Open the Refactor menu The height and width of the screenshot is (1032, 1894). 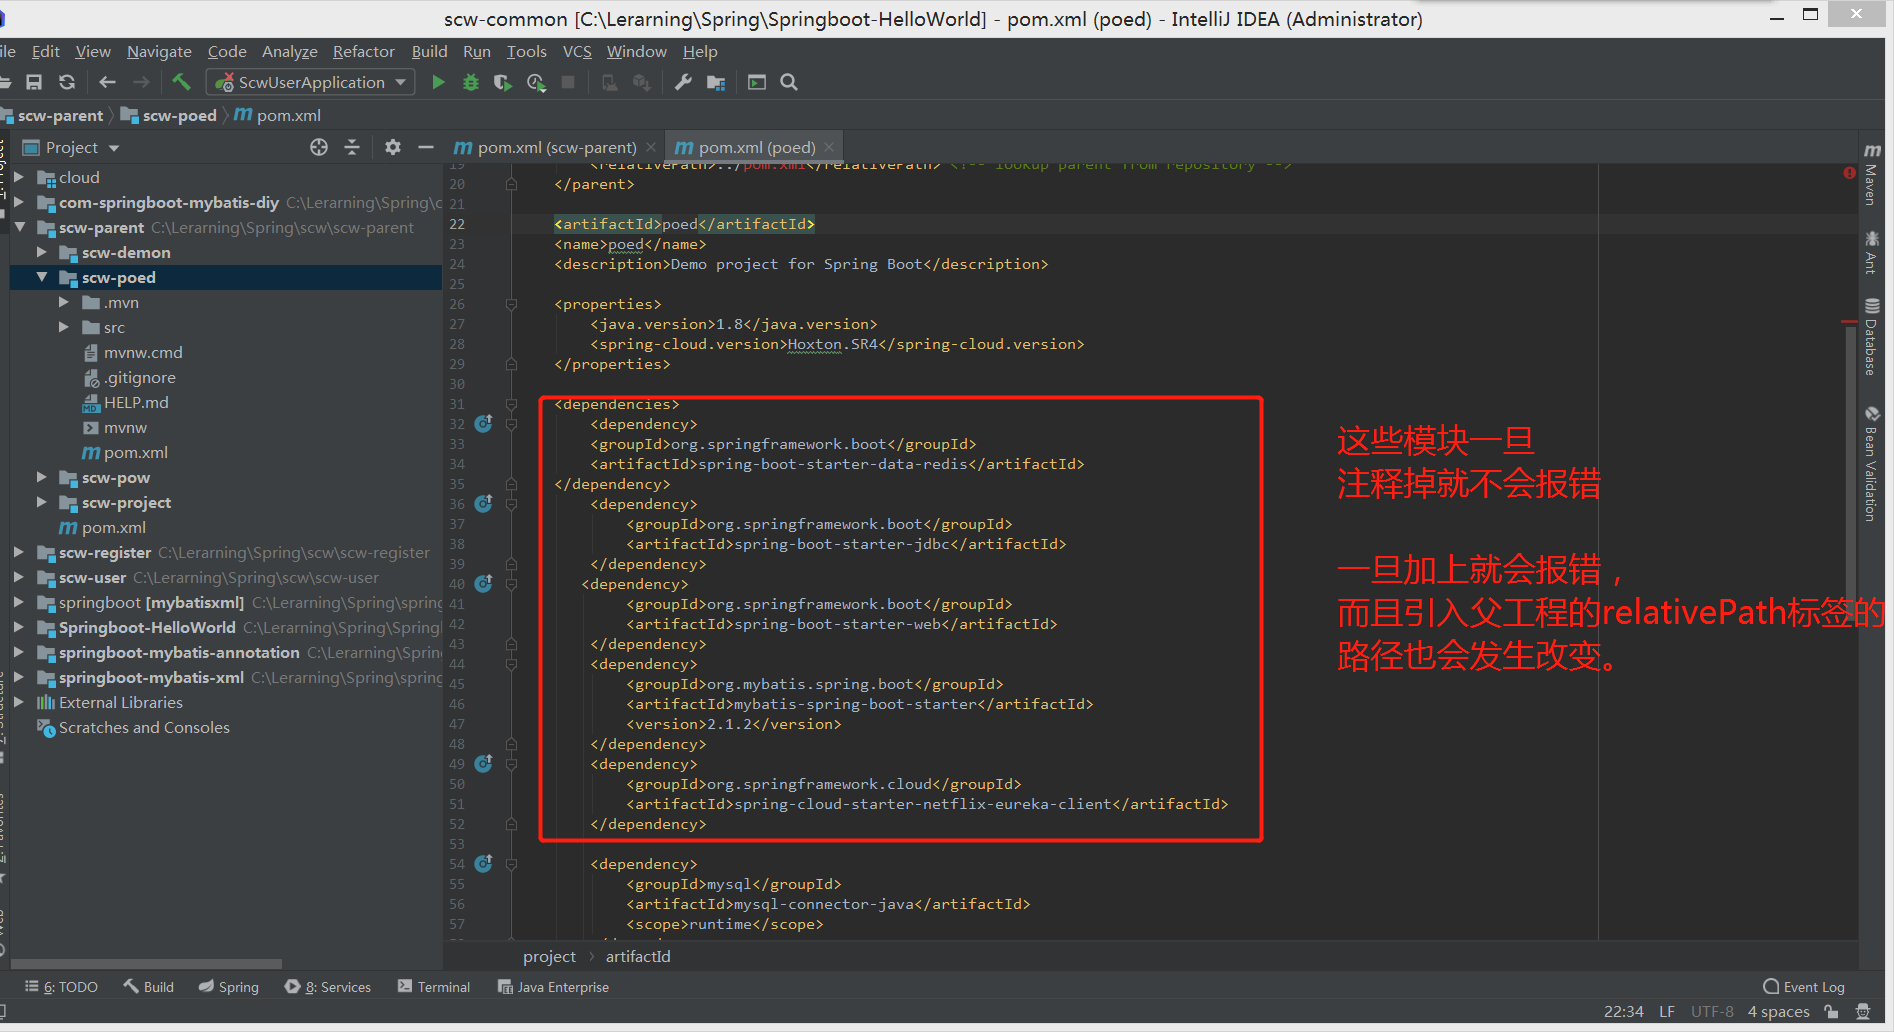coord(364,52)
